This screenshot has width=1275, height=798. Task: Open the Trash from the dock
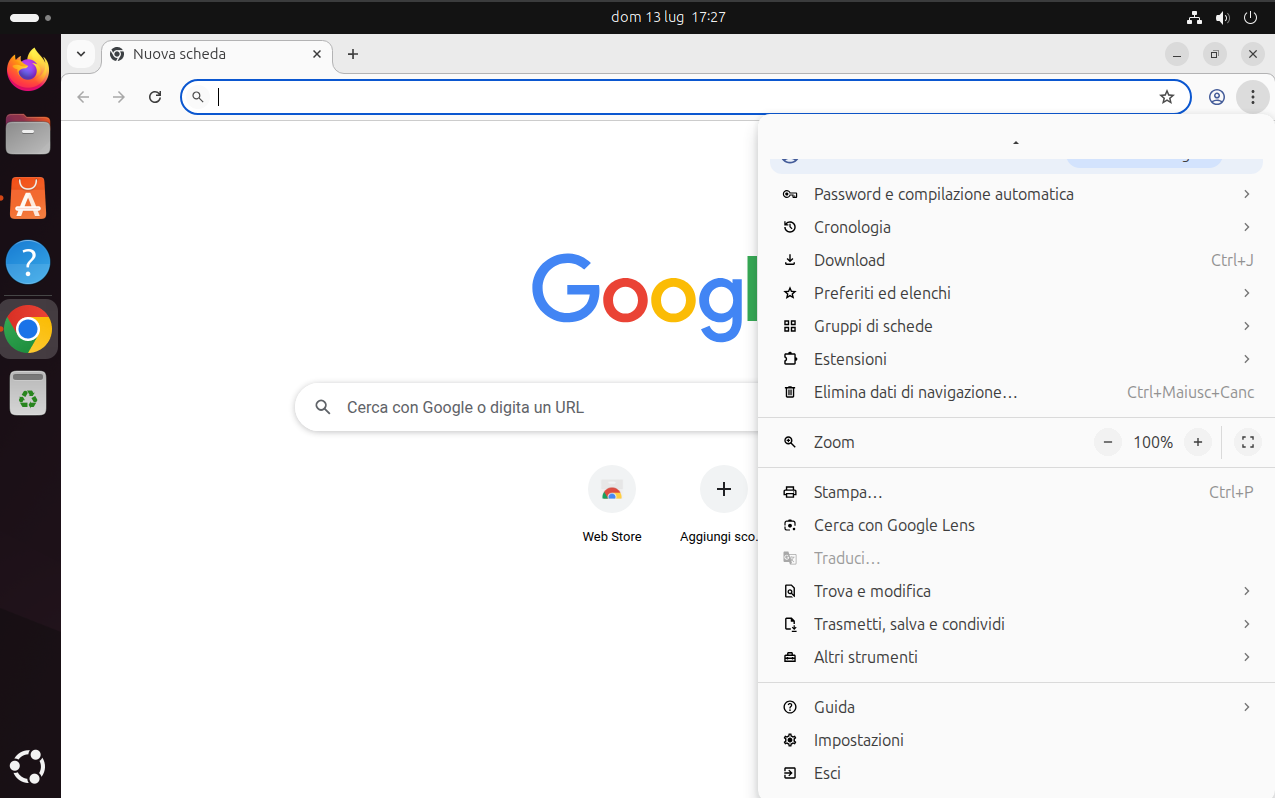pyautogui.click(x=28, y=392)
